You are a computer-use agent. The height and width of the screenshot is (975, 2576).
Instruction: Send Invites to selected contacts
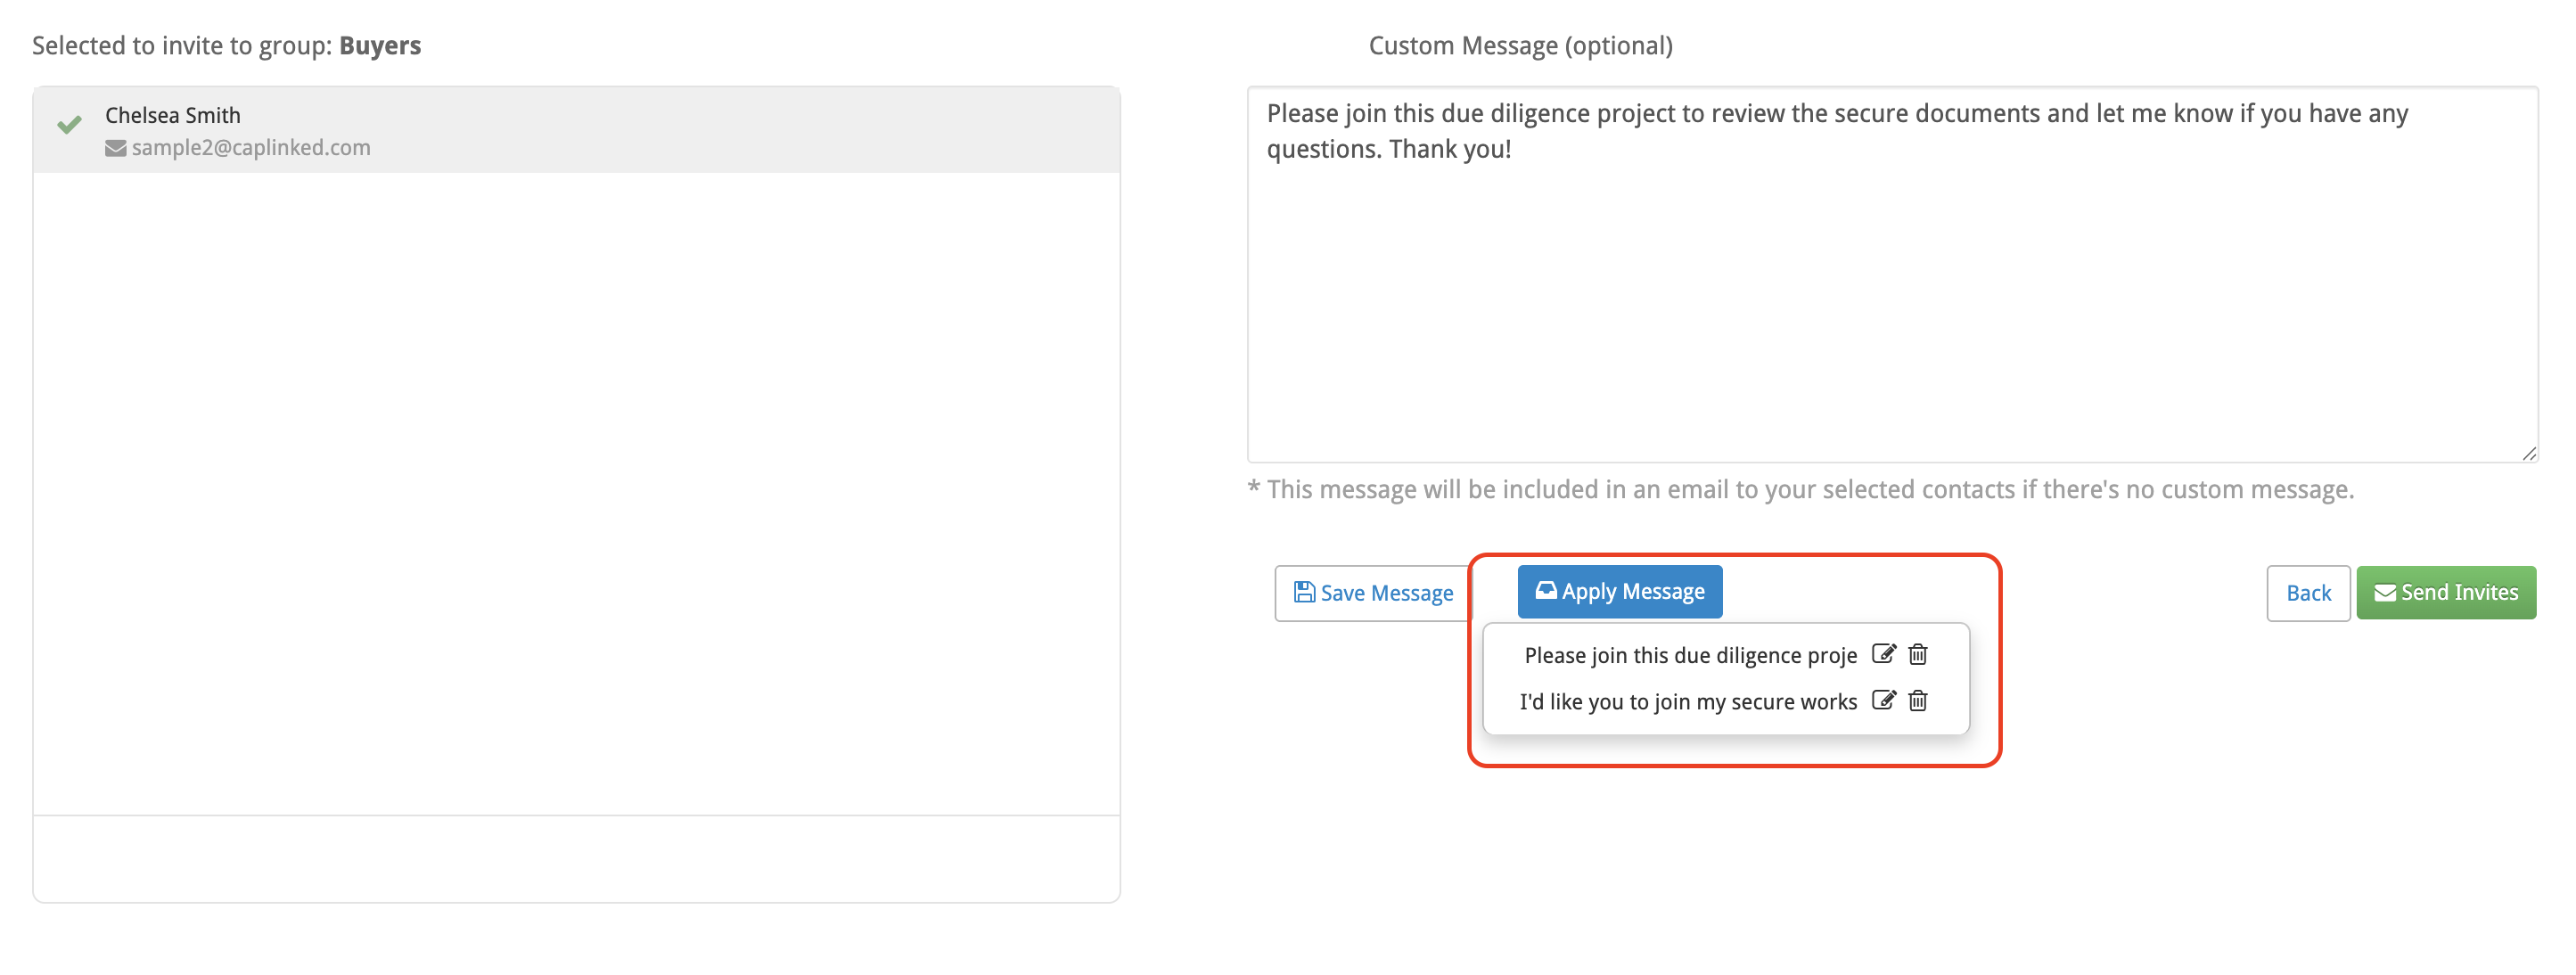point(2445,592)
